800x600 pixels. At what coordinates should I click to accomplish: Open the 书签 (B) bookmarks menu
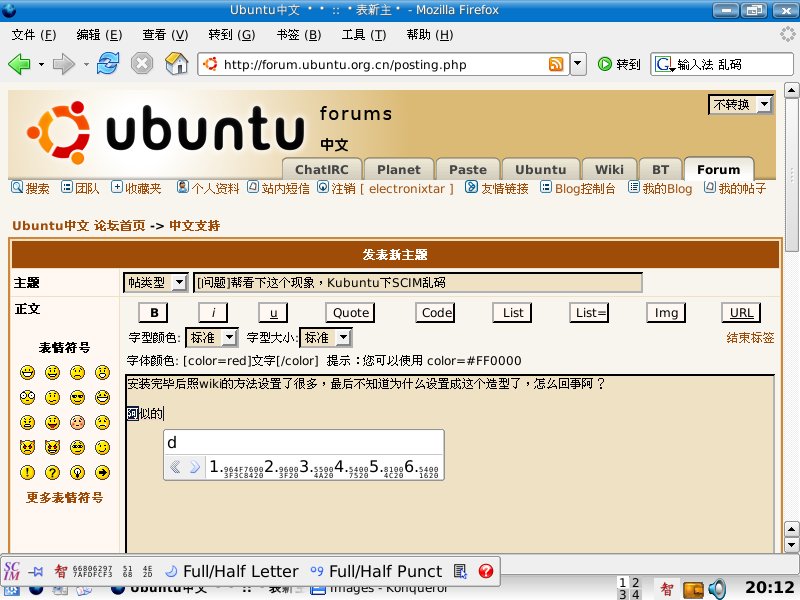(x=298, y=35)
